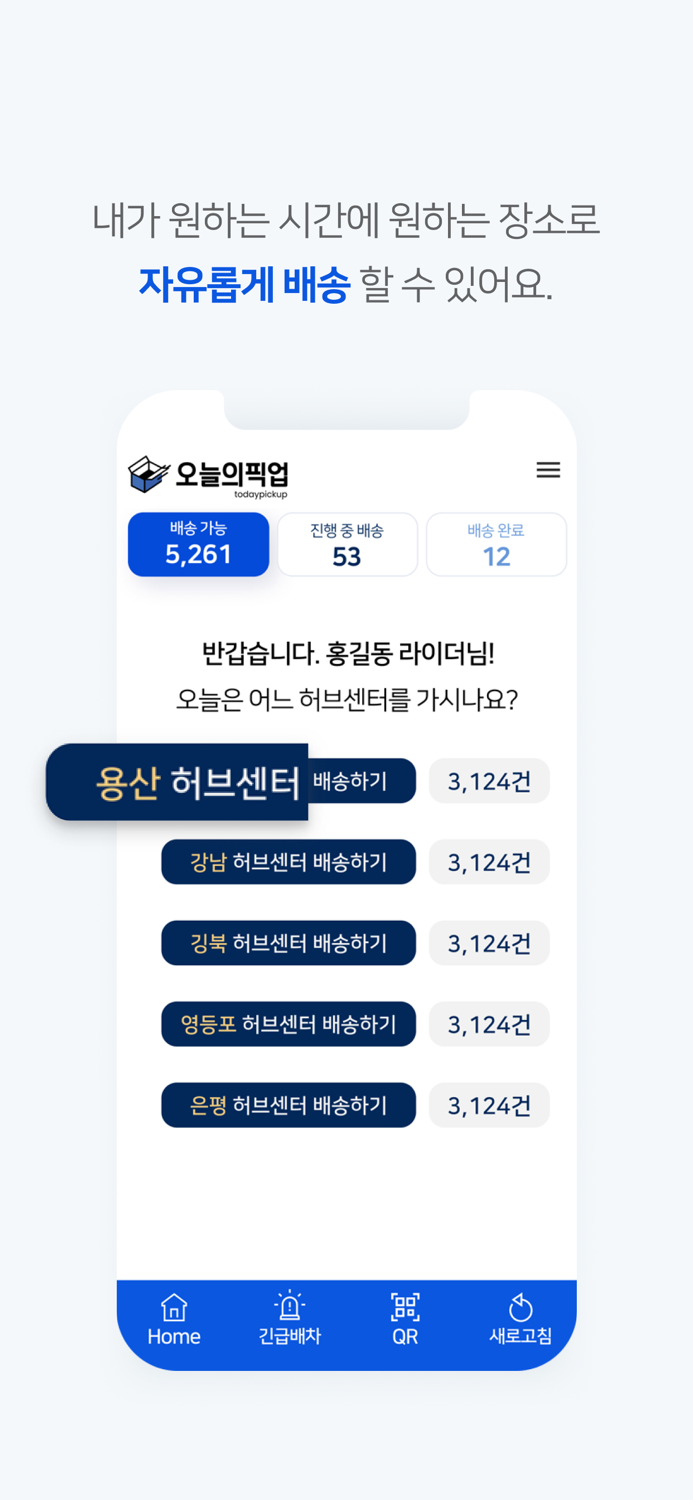The width and height of the screenshot is (693, 1500).
Task: Open the 배송 완료 tab showing 12
Action: click(496, 544)
